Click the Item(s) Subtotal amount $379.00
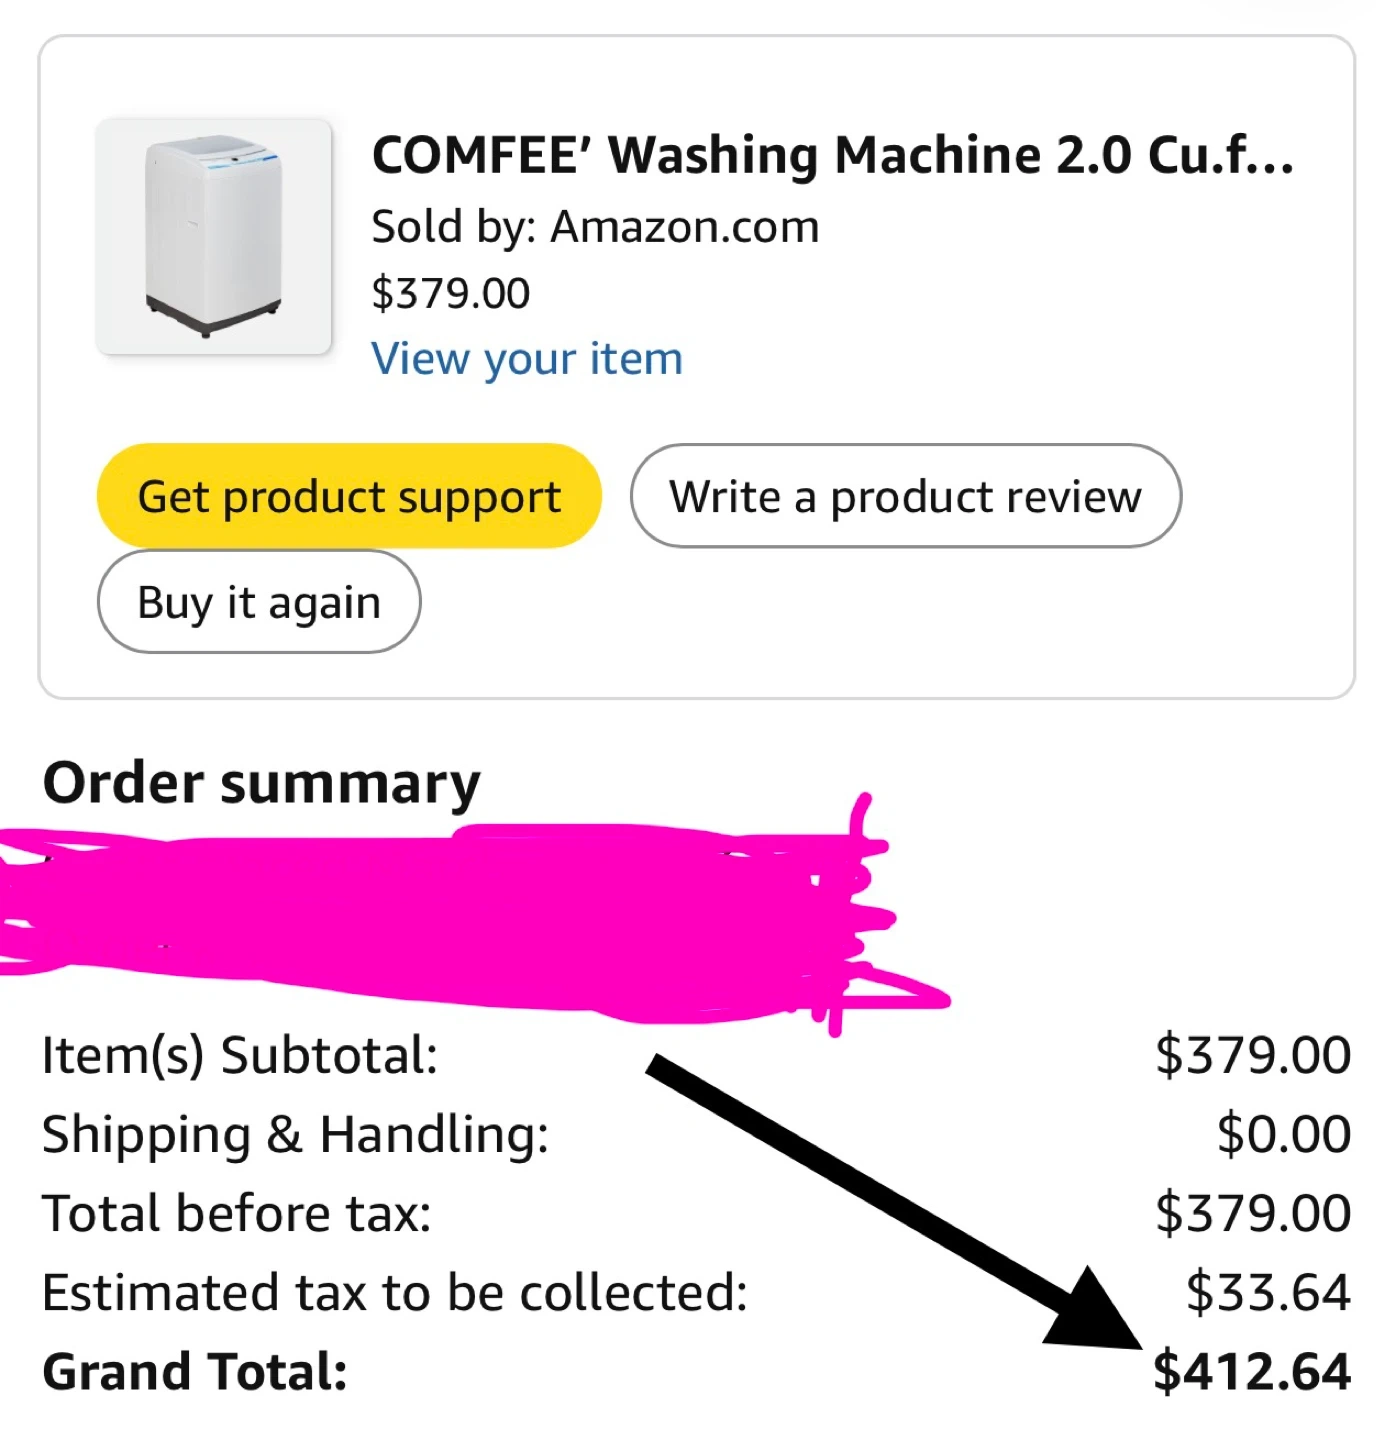Image resolution: width=1393 pixels, height=1440 pixels. [1252, 1055]
